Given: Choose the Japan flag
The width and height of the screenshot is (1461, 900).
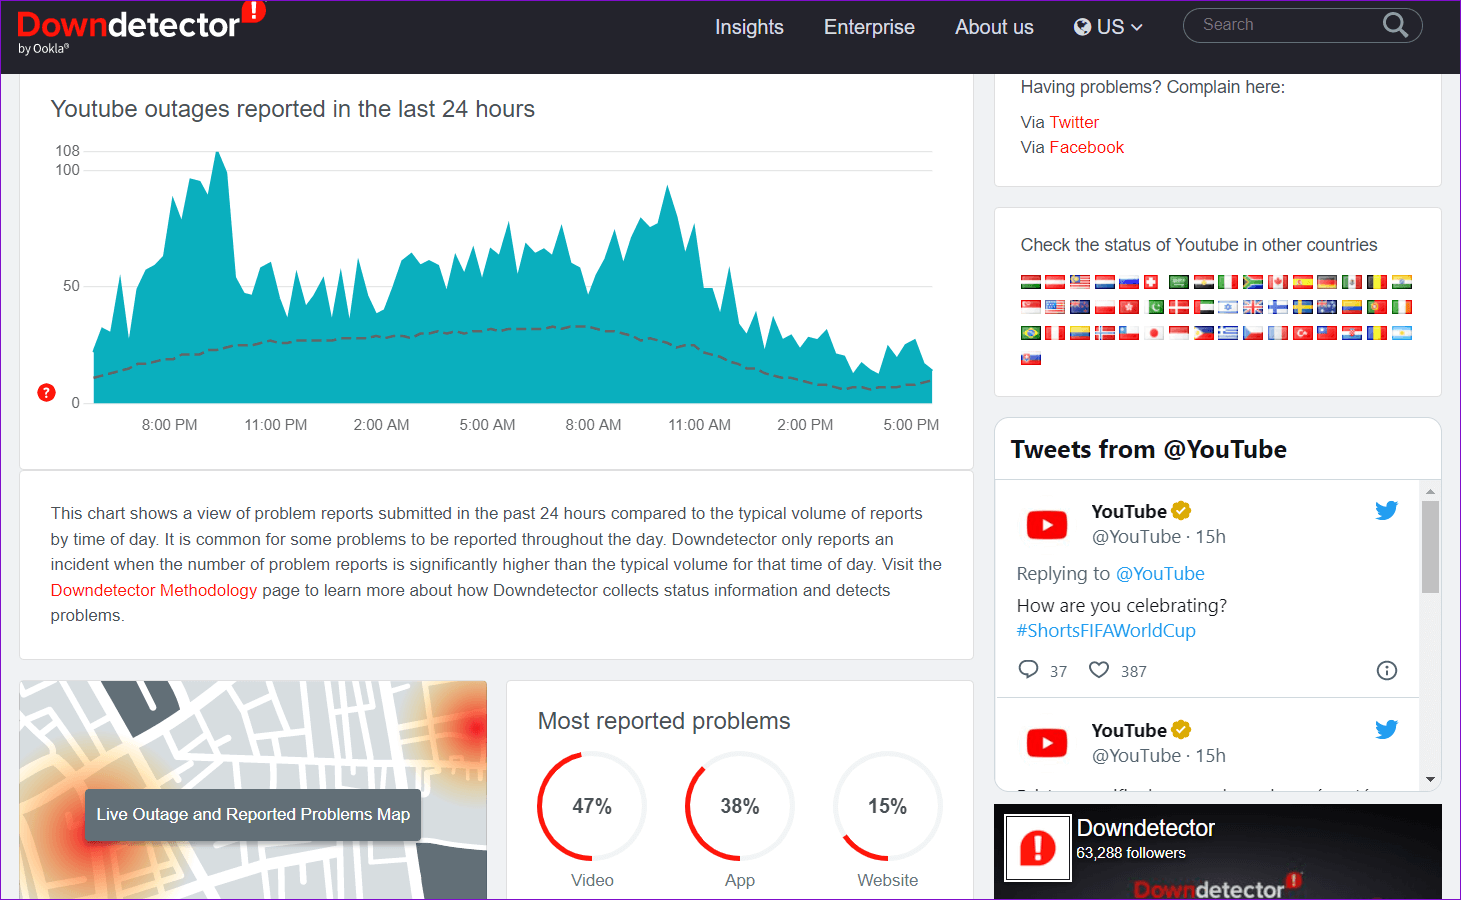Looking at the screenshot, I should (1154, 333).
